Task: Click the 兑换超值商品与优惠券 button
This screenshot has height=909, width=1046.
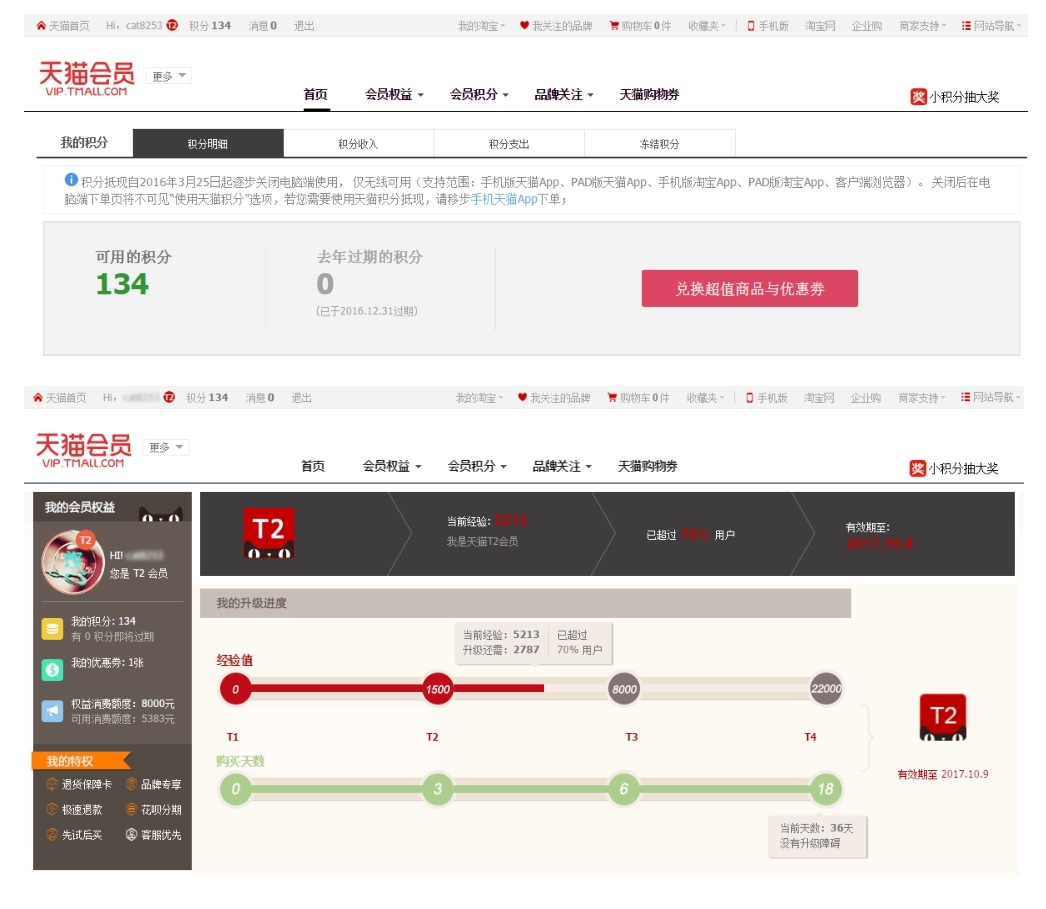Action: pyautogui.click(x=749, y=289)
